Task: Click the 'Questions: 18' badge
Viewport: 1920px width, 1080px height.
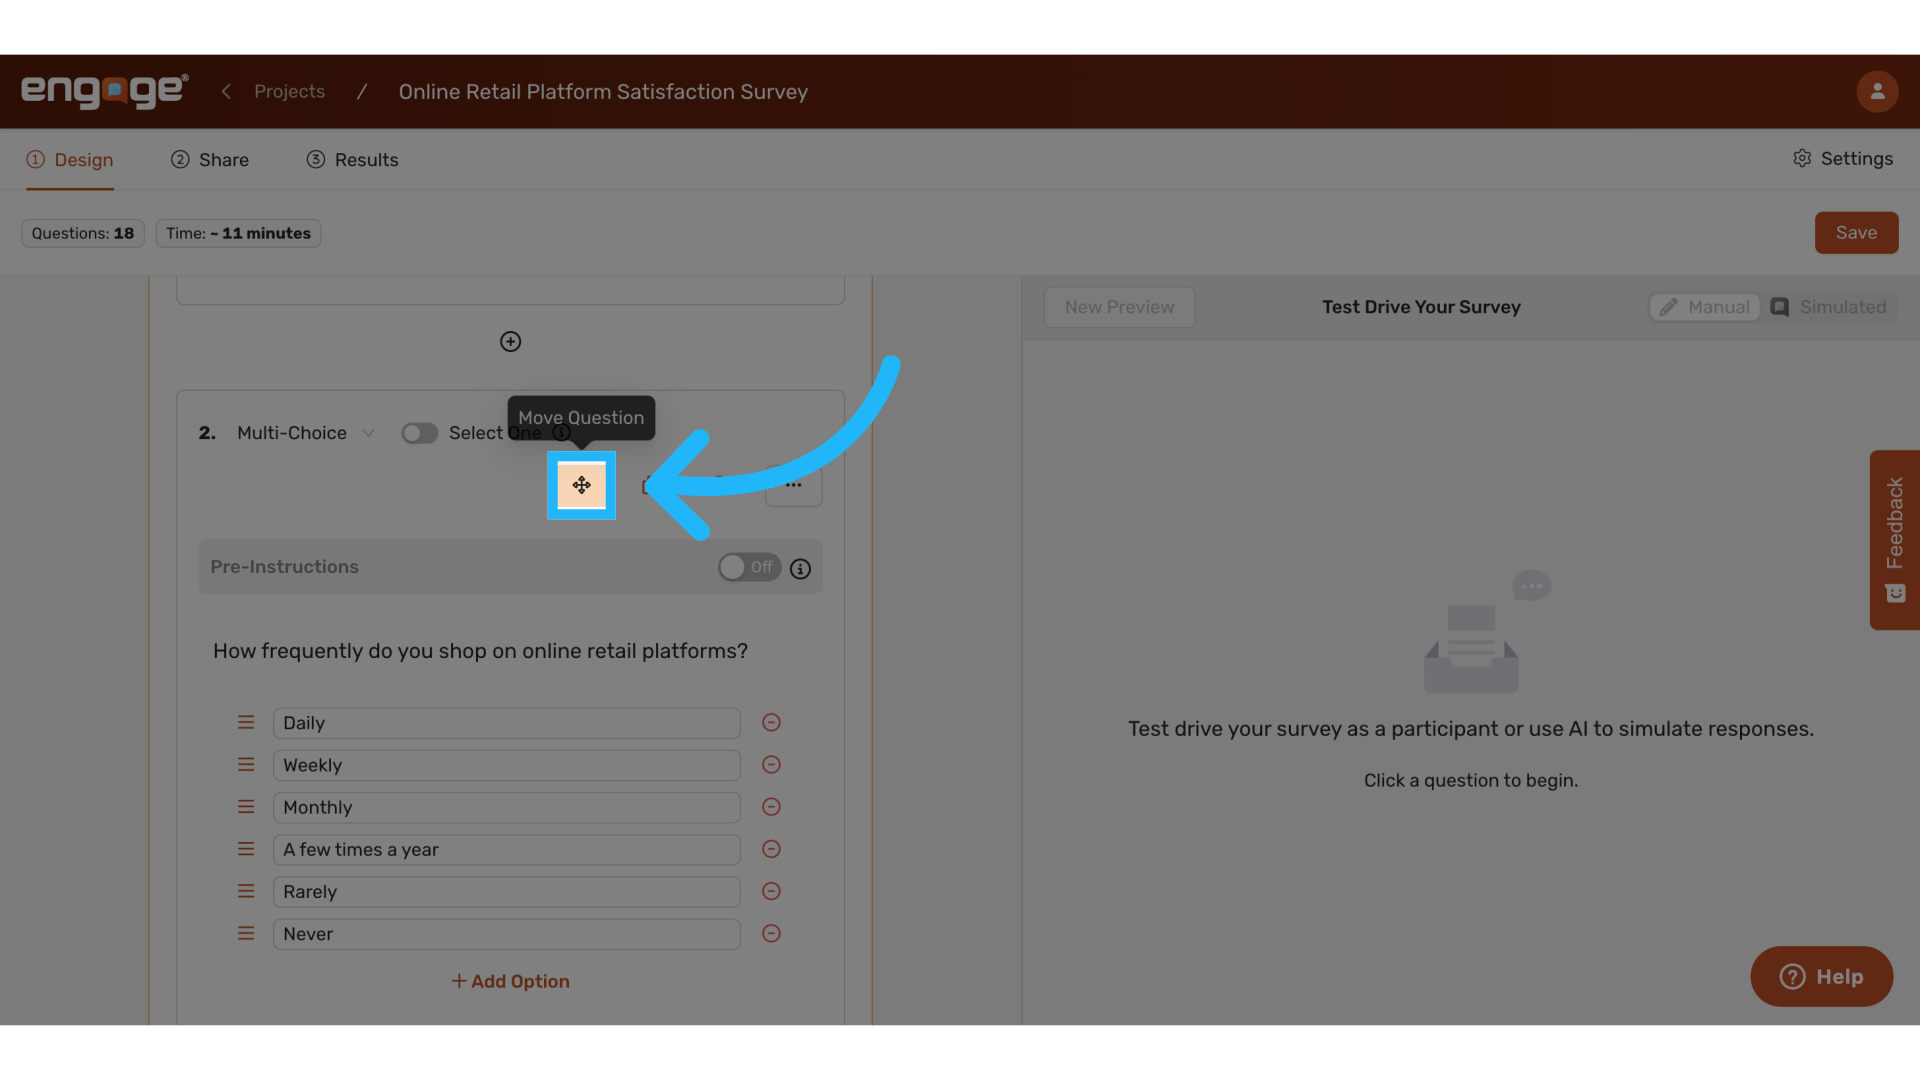Action: pyautogui.click(x=83, y=233)
